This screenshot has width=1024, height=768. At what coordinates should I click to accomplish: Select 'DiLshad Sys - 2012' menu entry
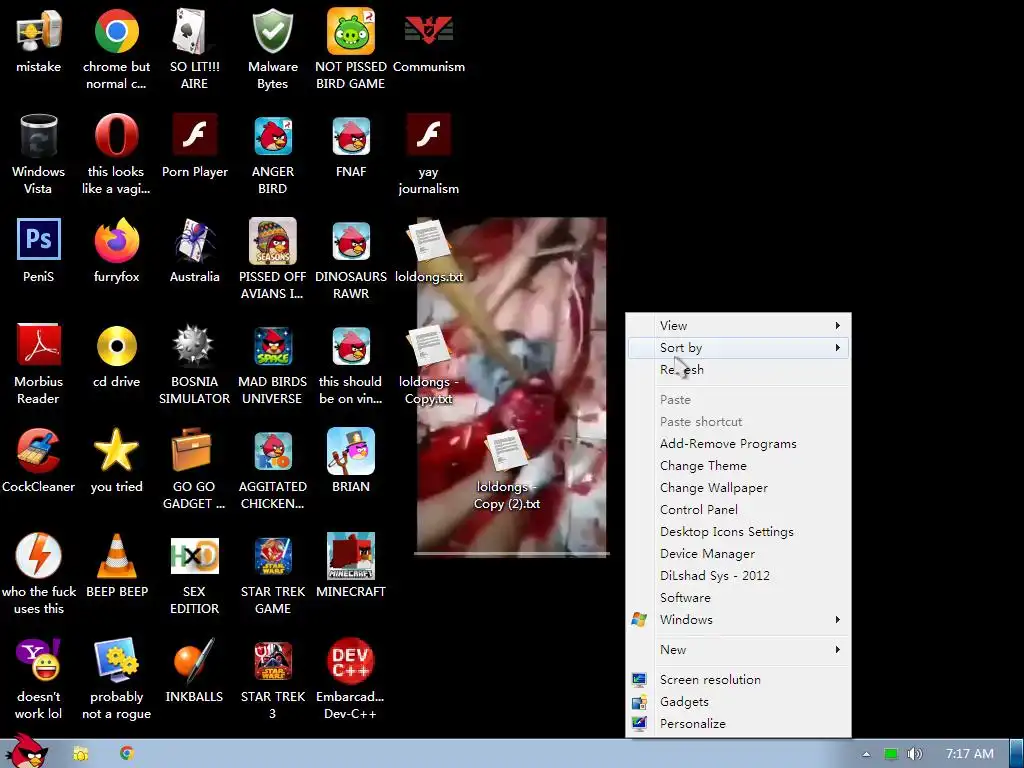point(738,575)
